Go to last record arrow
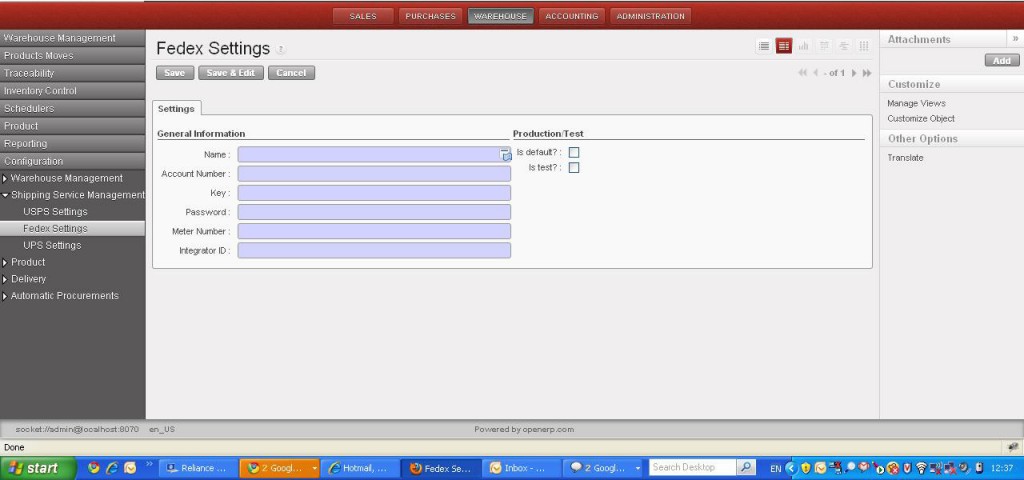The width and height of the screenshot is (1024, 480). (x=867, y=73)
